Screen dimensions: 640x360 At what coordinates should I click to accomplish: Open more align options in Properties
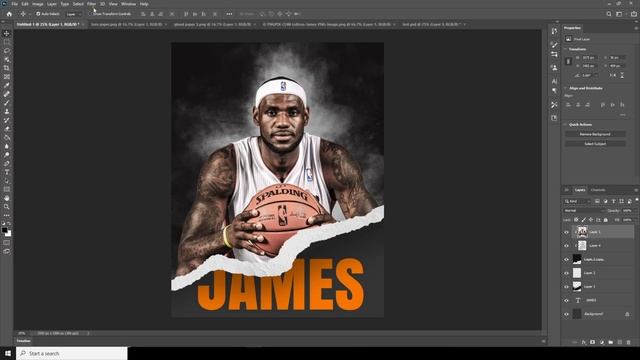(622, 115)
